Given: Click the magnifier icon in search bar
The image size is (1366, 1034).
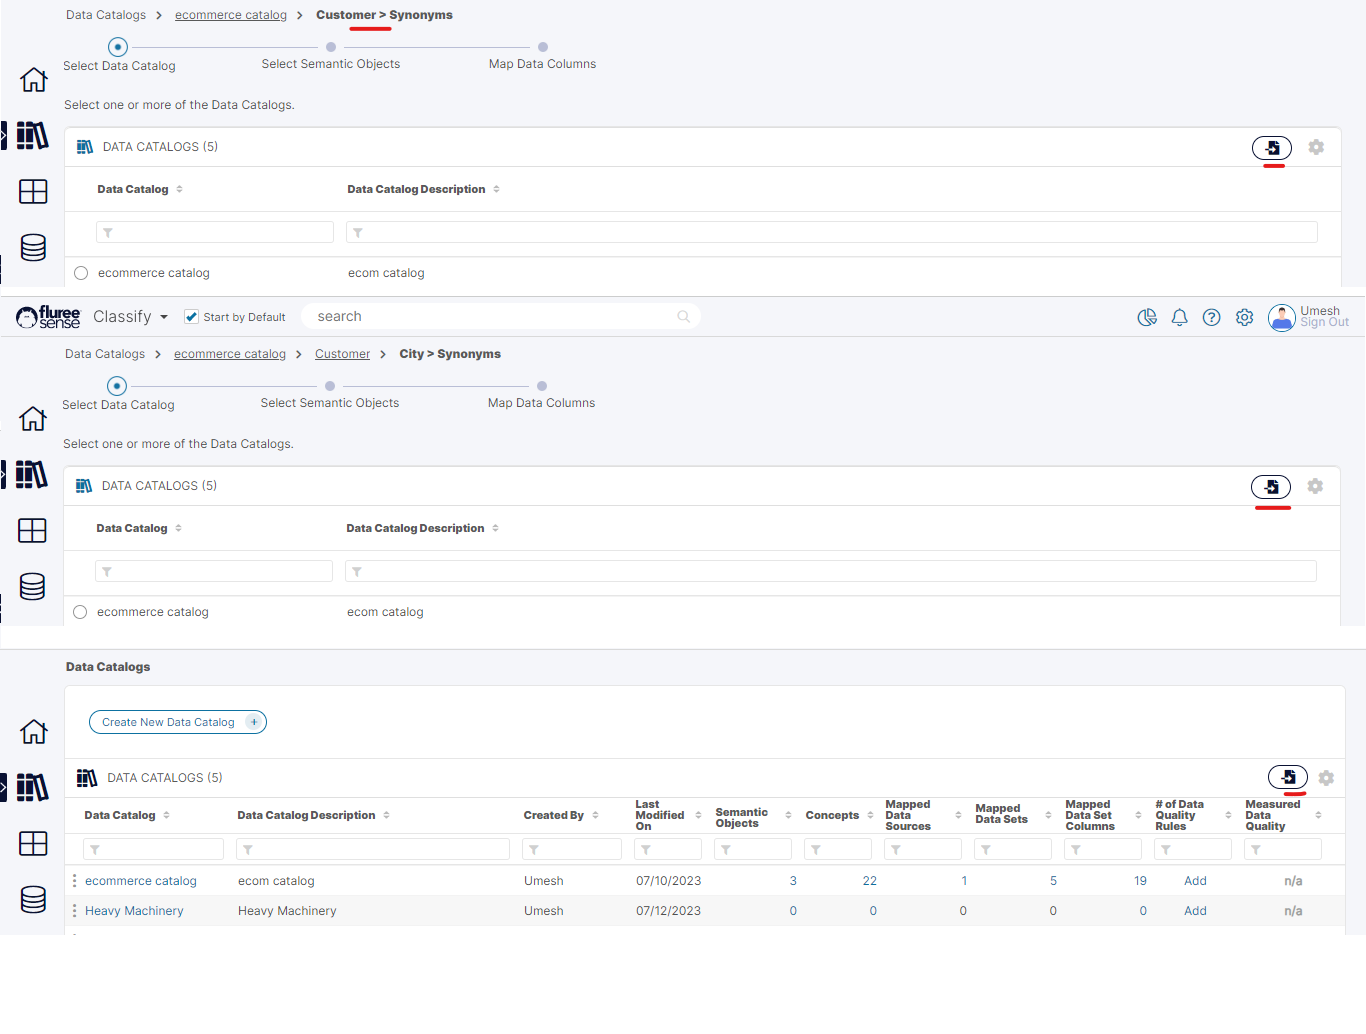Looking at the screenshot, I should (683, 317).
